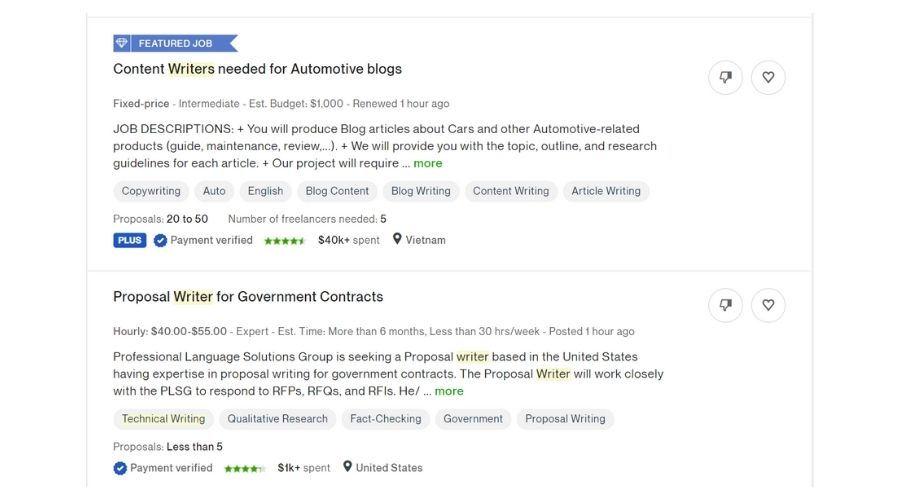The height and width of the screenshot is (500, 900).
Task: Click the Fact-Checking tag
Action: [x=385, y=419]
